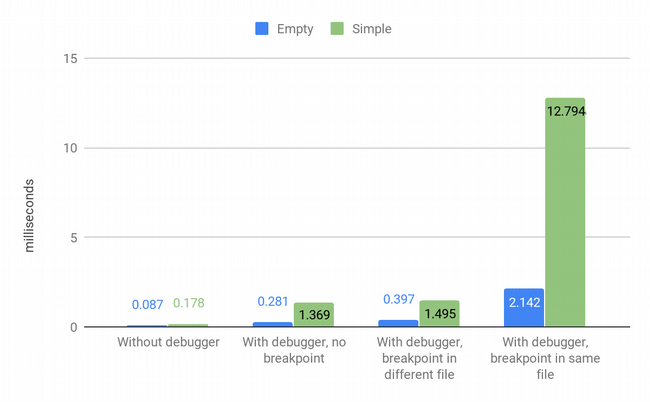Screen dimensions: 650x402
Task: Click the tall green 12.794 bar
Action: (565, 220)
